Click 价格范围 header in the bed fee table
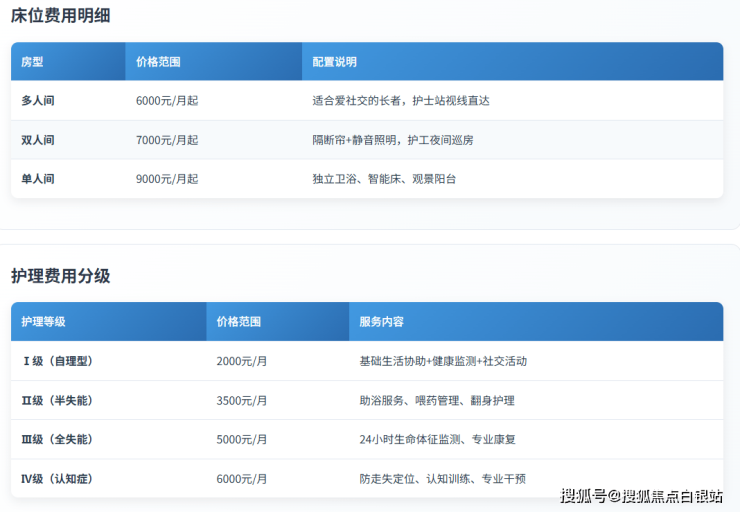The height and width of the screenshot is (512, 740). [158, 62]
